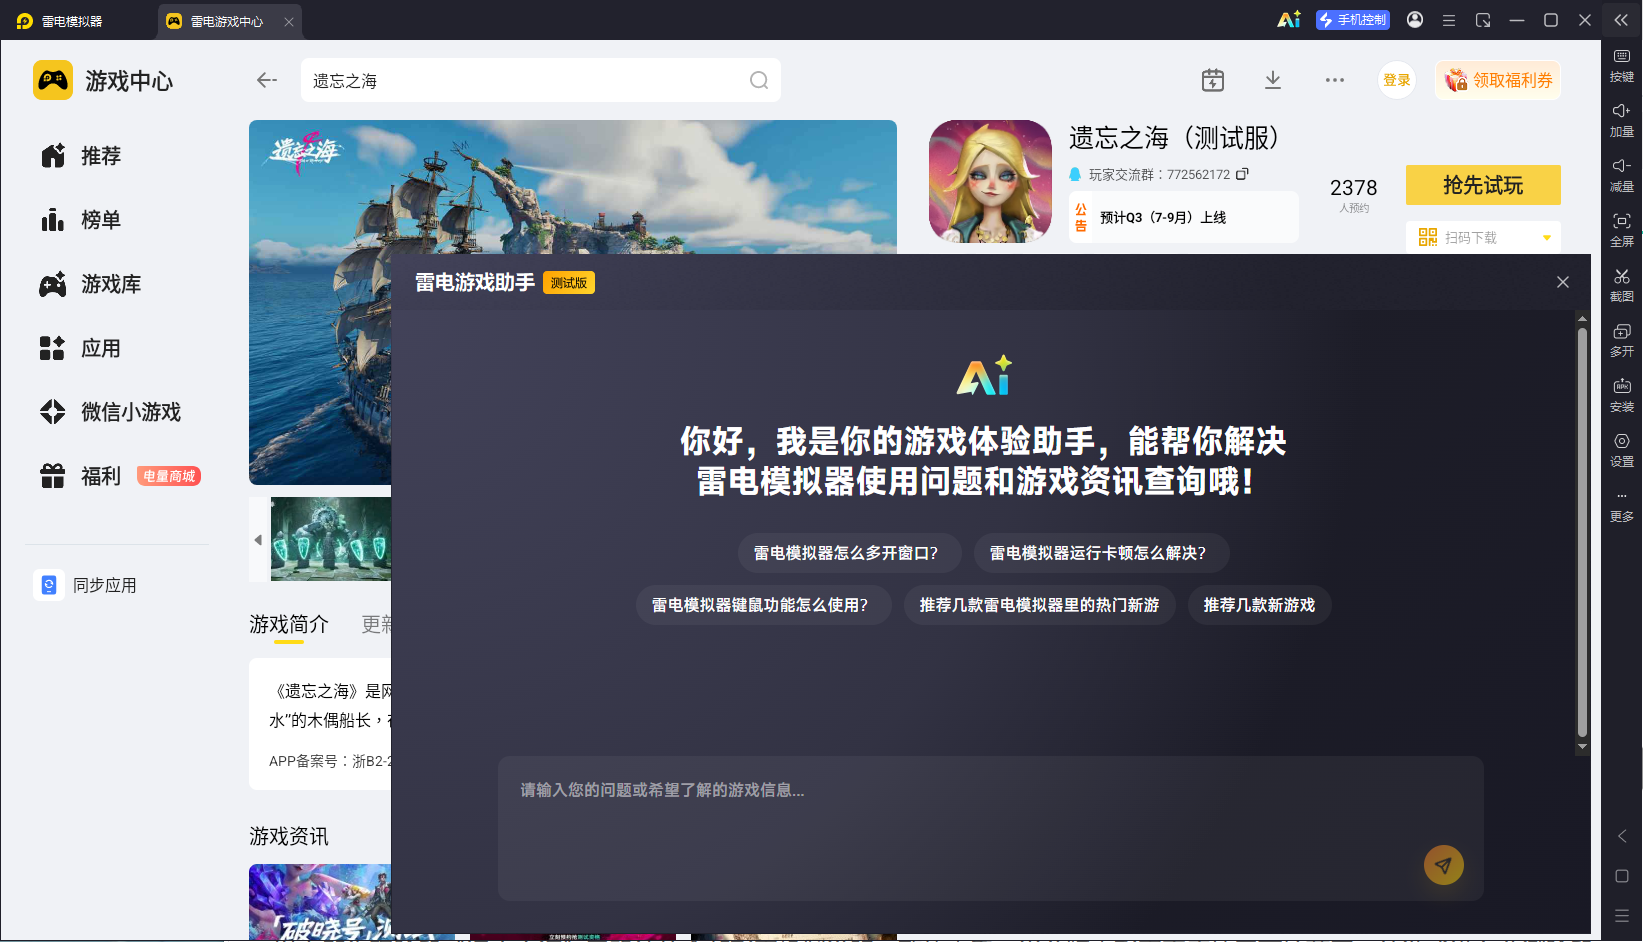Open the user account icon in title bar
This screenshot has height=942, width=1643.
point(1415,20)
